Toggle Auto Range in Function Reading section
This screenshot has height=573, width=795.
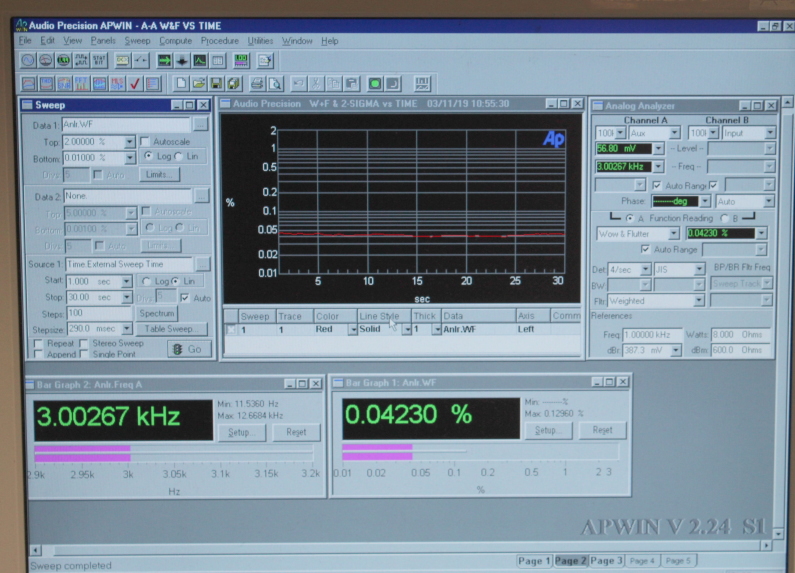(645, 249)
